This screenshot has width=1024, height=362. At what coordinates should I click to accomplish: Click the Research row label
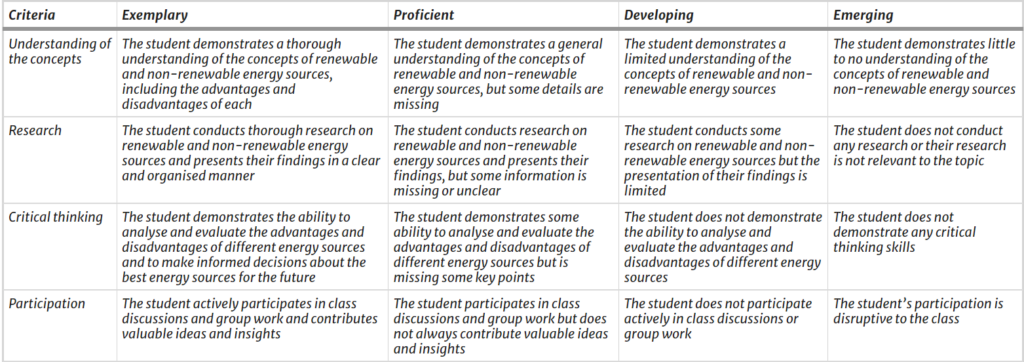pyautogui.click(x=35, y=131)
